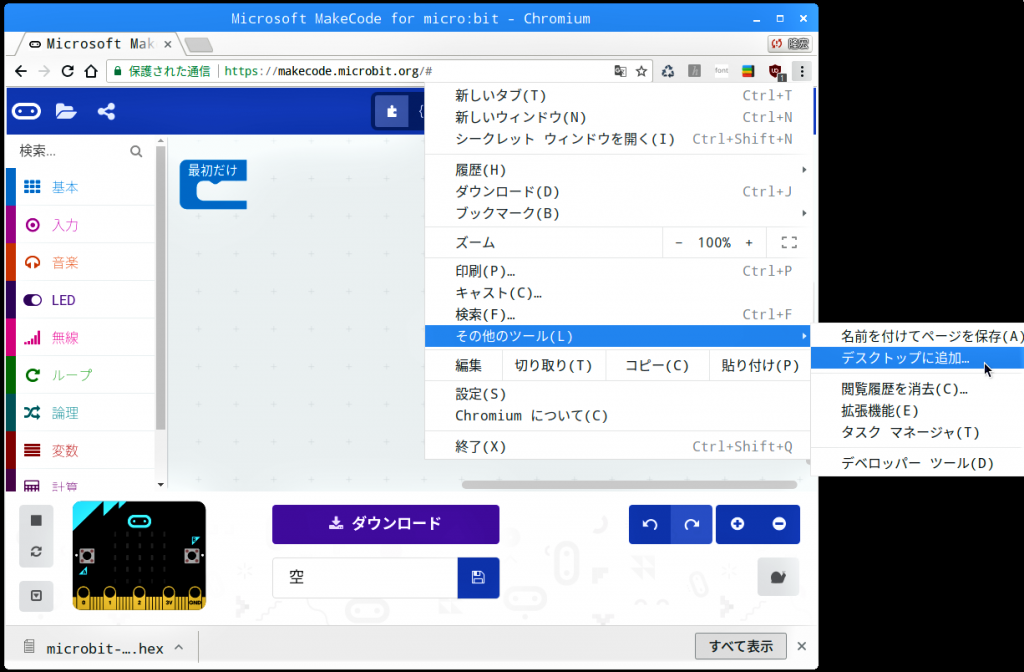
Task: Open the projects folder icon
Action: [x=66, y=112]
